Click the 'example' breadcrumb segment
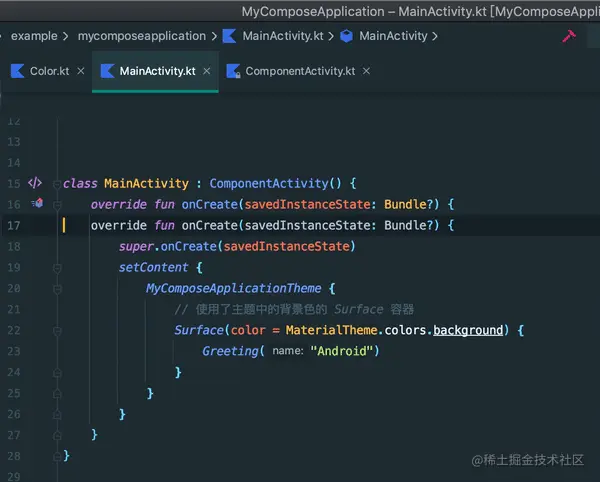Viewport: 600px width, 482px height. (x=34, y=36)
